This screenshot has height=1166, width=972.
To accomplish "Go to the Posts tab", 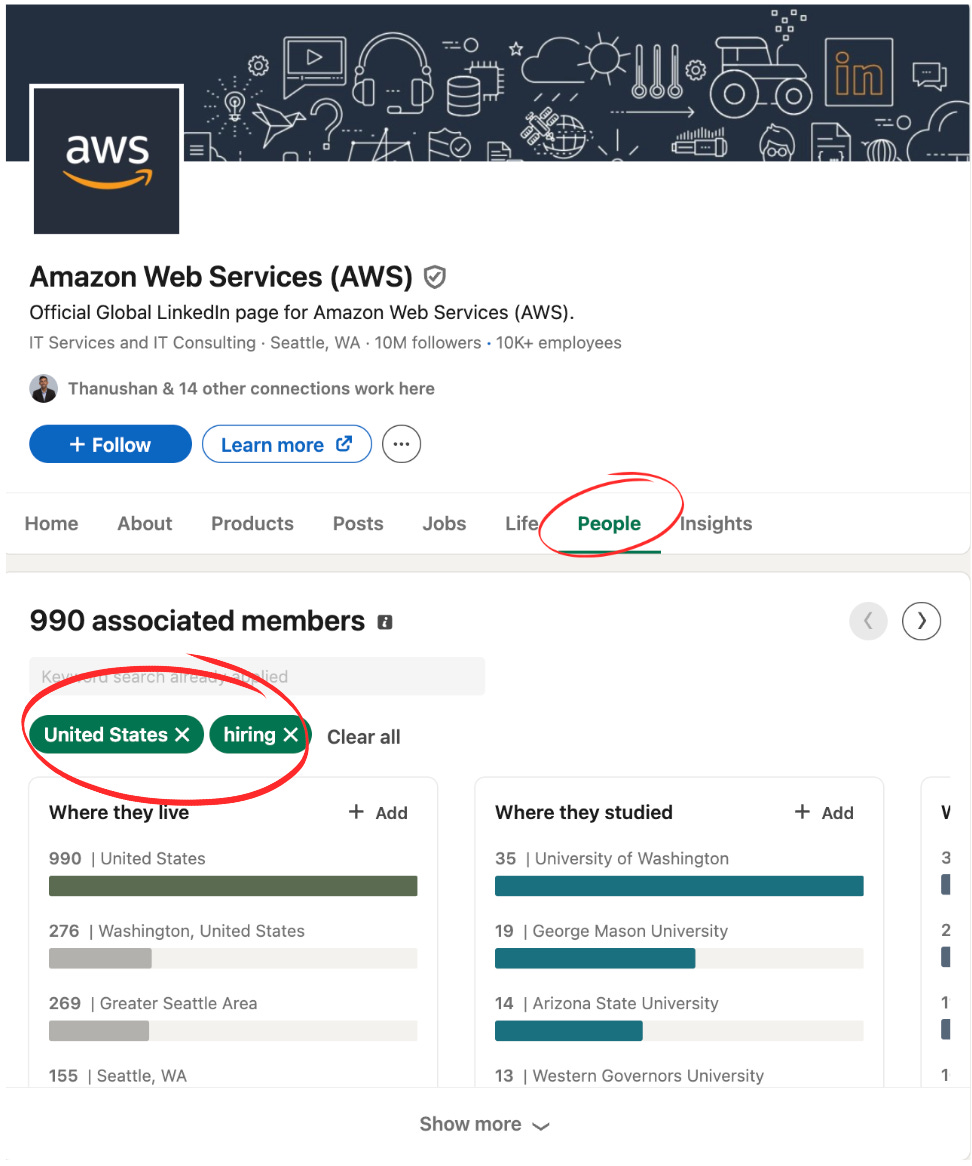I will click(358, 524).
